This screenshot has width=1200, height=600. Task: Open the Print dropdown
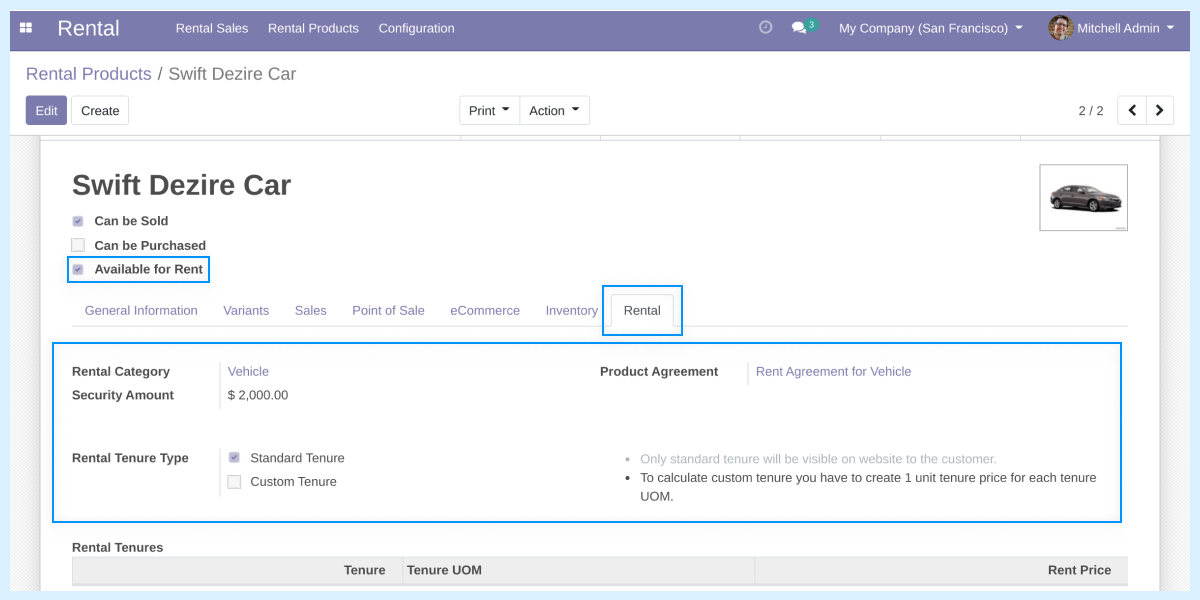[x=489, y=110]
